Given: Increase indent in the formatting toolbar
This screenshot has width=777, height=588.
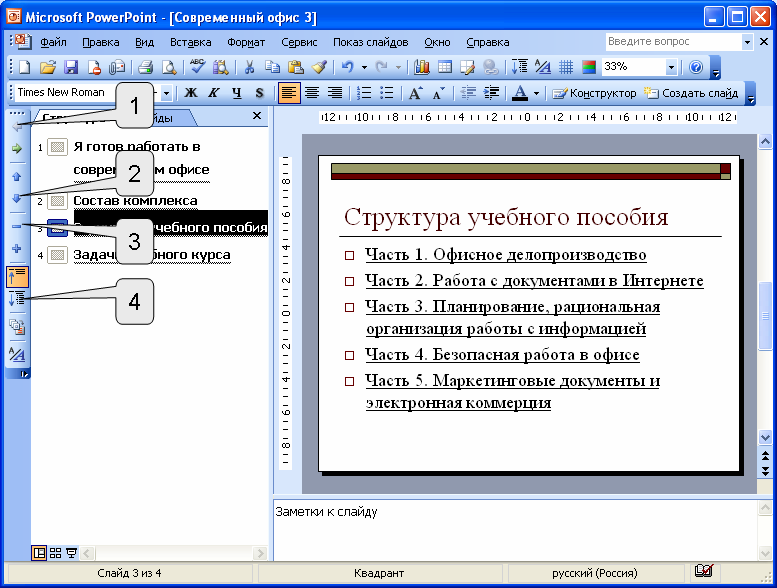Looking at the screenshot, I should (x=491, y=93).
